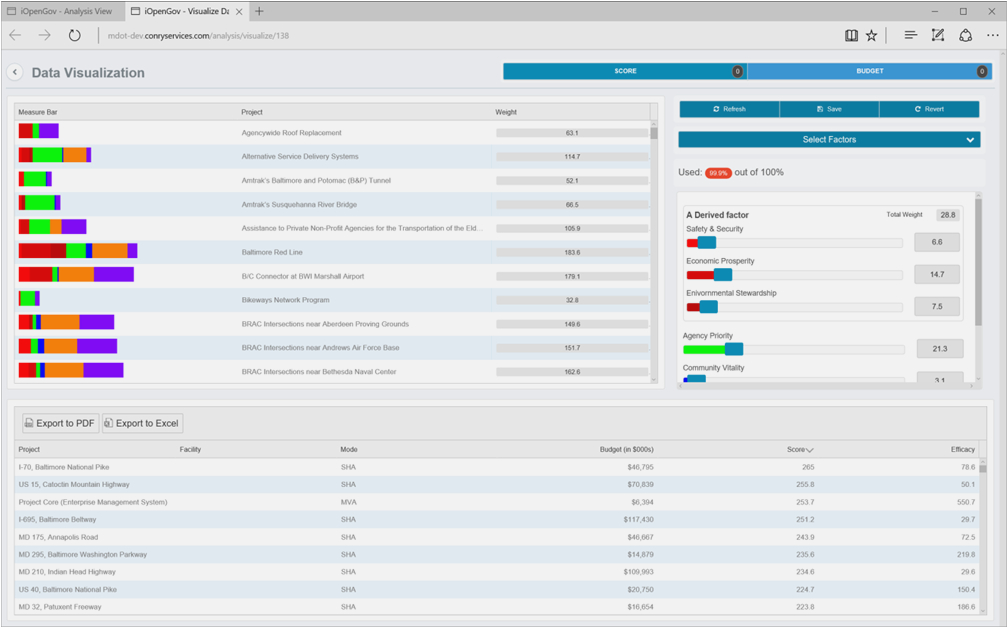Switch to the BUDGET tab
1008x628 pixels.
click(x=869, y=71)
